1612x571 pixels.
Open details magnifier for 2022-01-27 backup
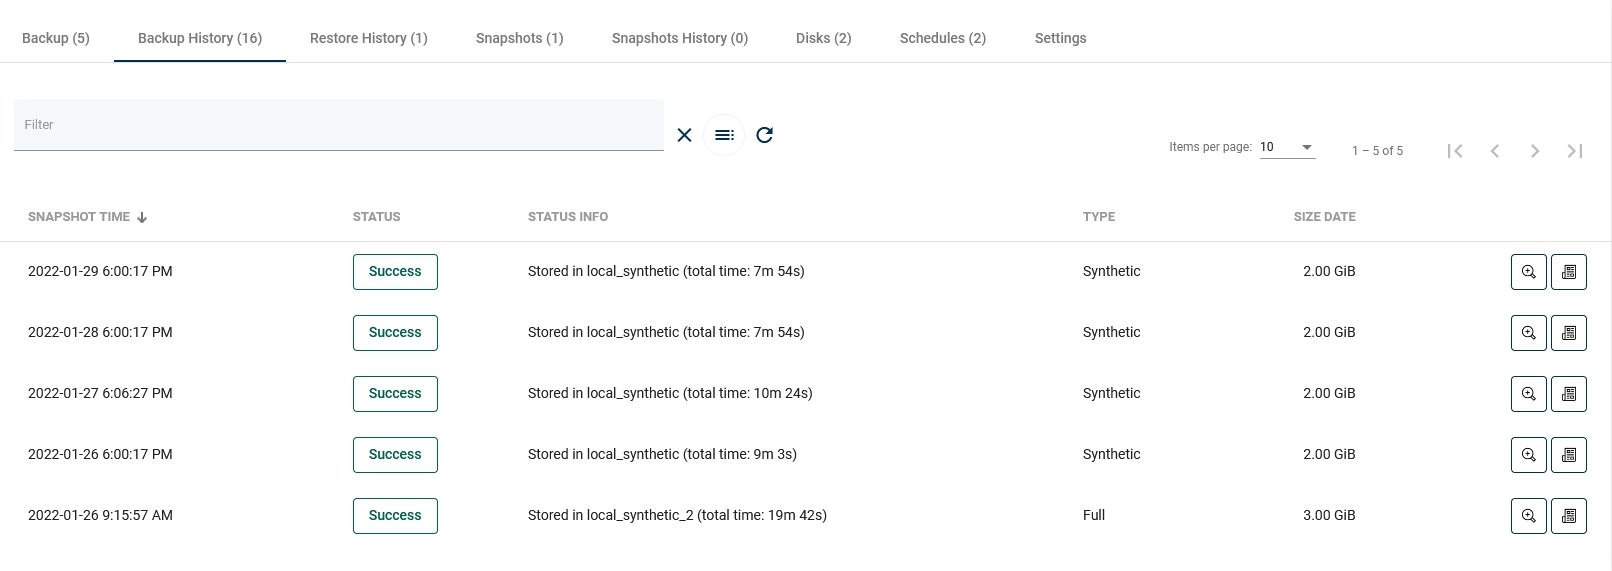1528,394
